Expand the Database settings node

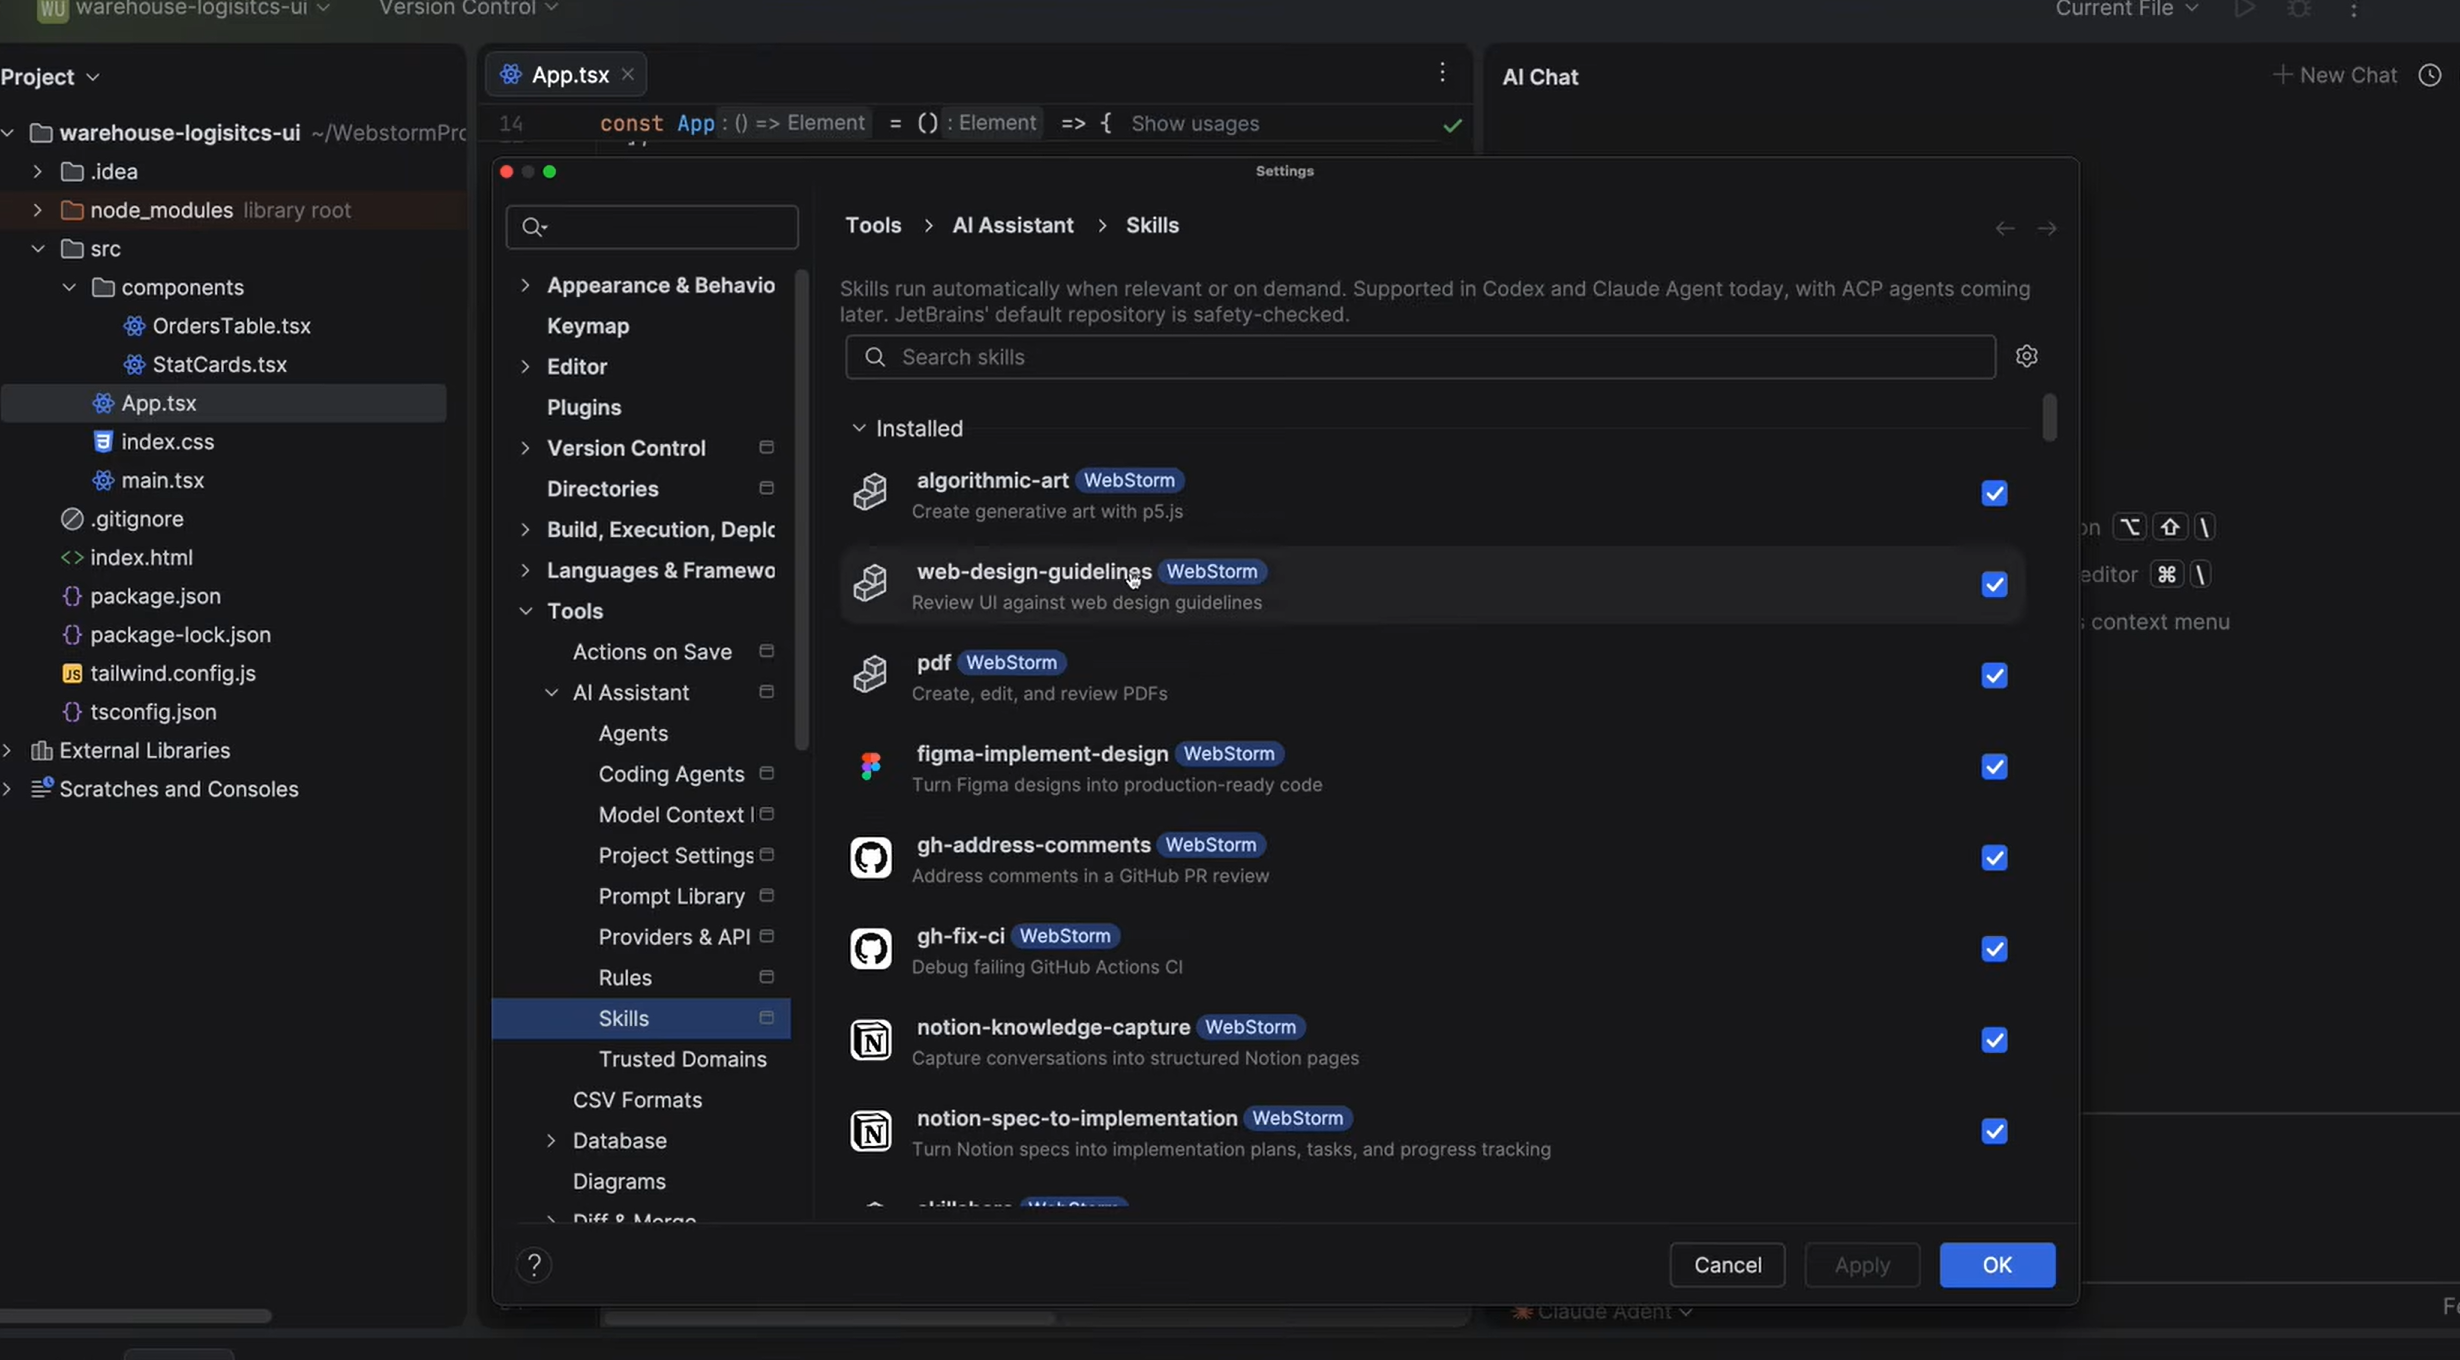tap(551, 1140)
